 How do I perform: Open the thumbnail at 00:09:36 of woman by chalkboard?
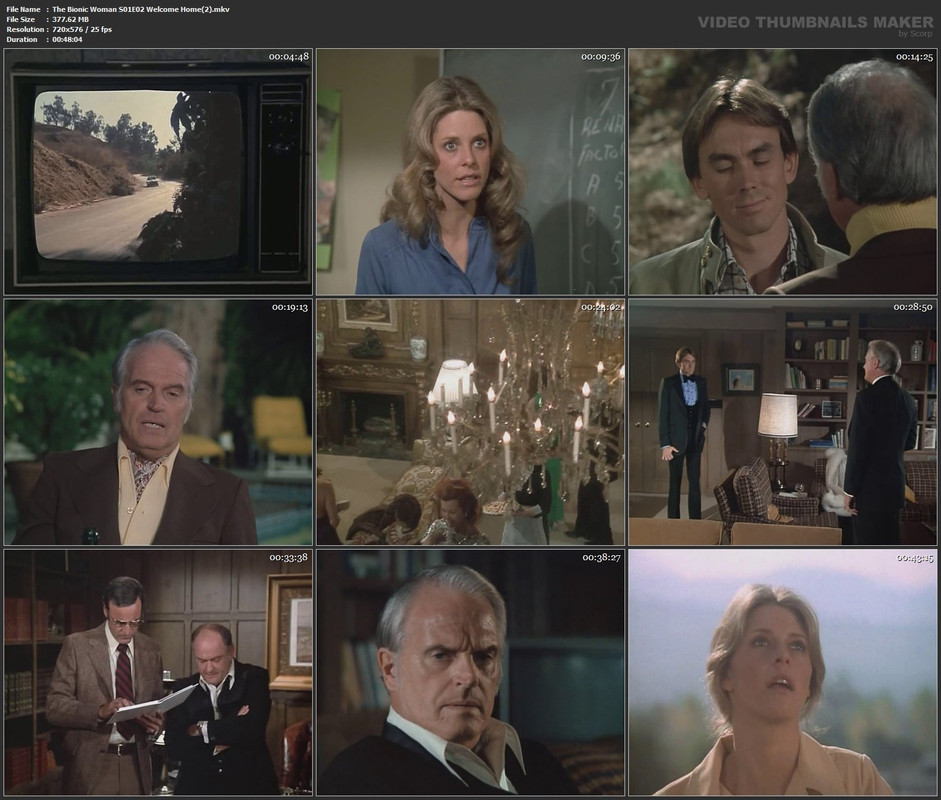pyautogui.click(x=470, y=172)
